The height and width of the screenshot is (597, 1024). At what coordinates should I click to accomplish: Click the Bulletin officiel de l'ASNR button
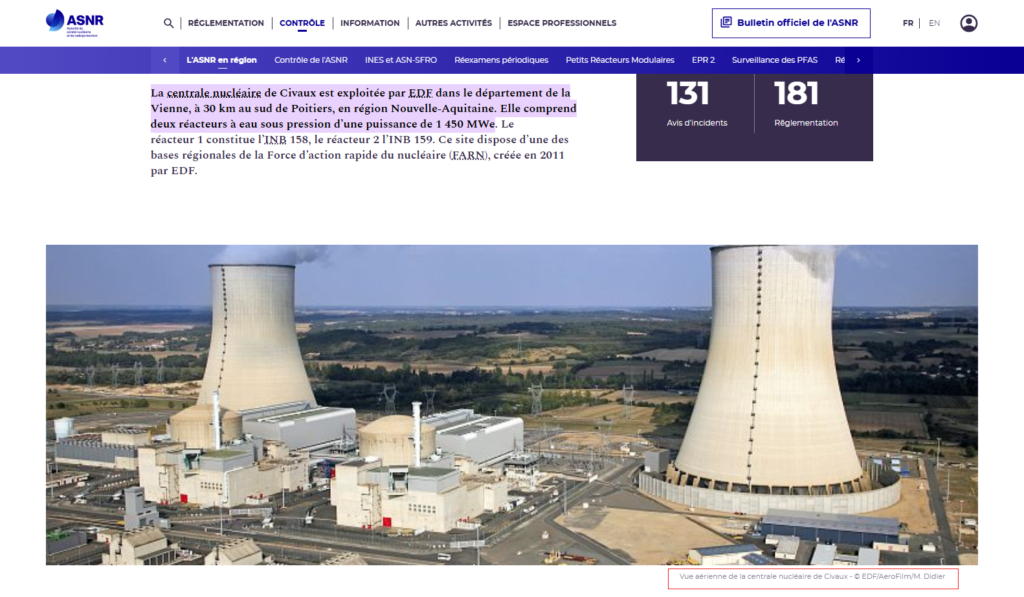tap(790, 23)
